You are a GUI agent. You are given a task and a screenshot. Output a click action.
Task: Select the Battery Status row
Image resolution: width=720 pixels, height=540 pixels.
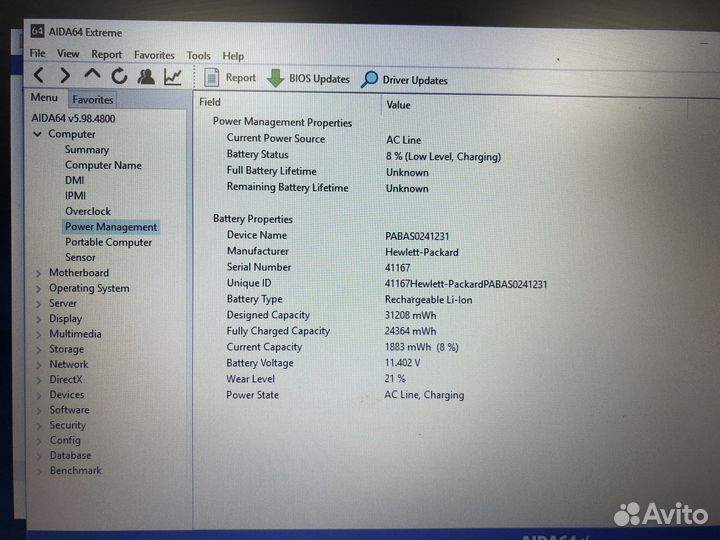coord(363,155)
